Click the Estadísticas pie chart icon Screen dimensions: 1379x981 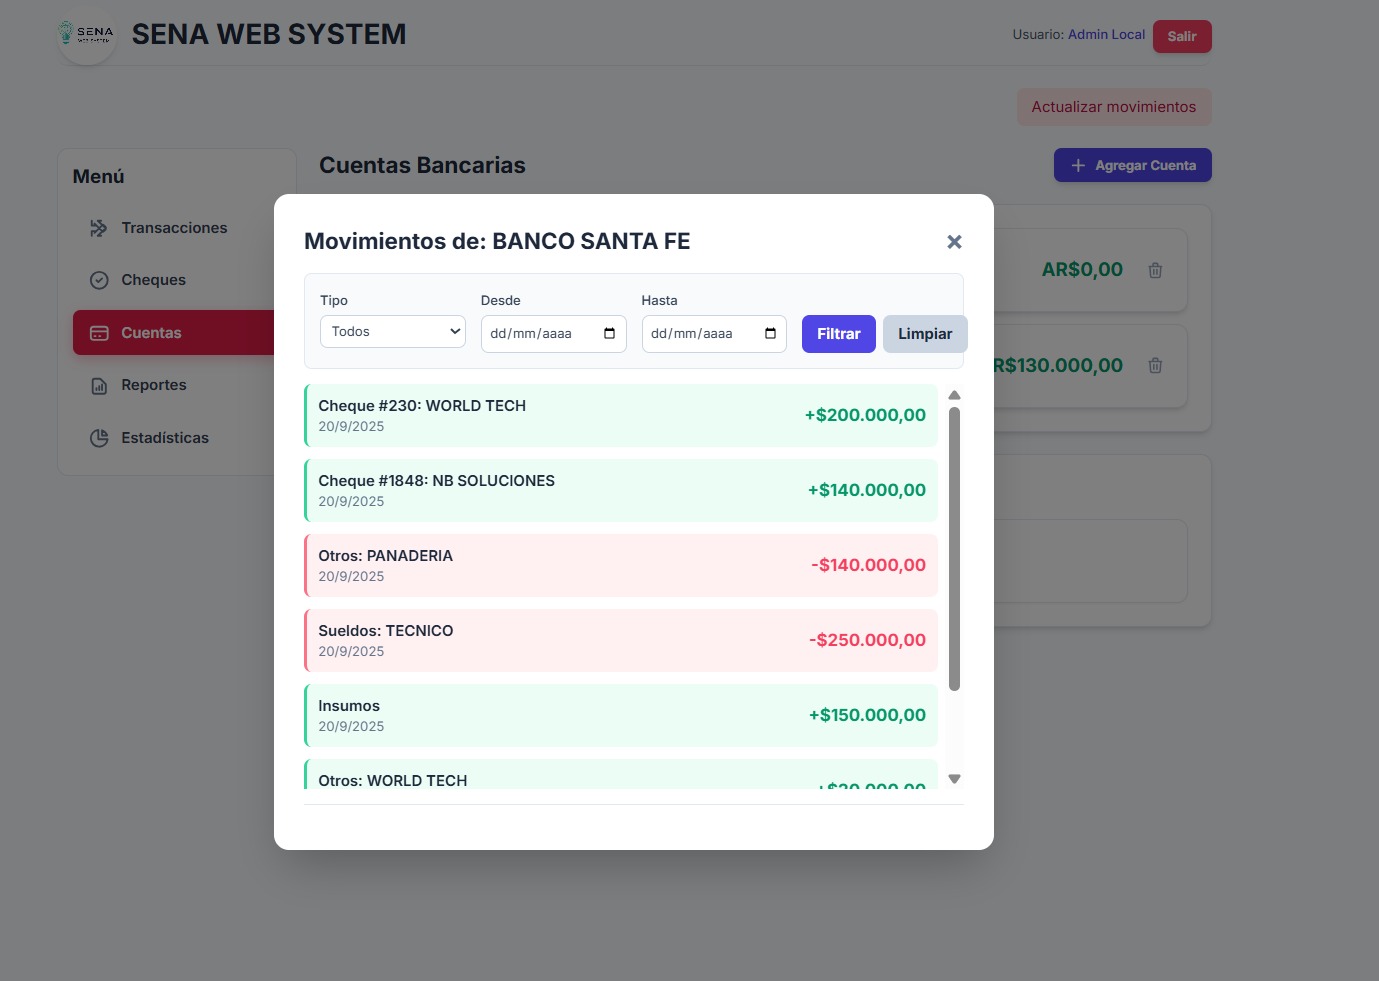click(x=99, y=437)
